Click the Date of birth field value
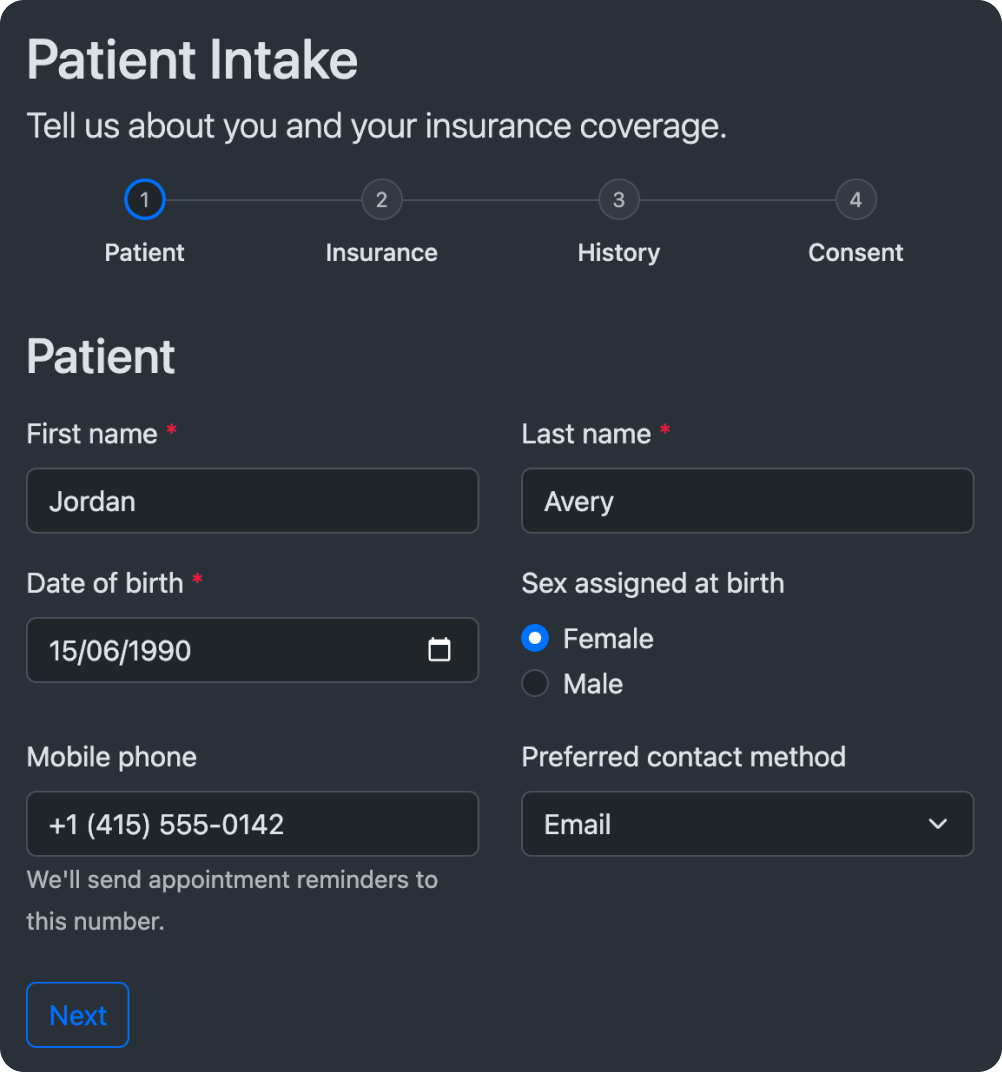 click(120, 651)
